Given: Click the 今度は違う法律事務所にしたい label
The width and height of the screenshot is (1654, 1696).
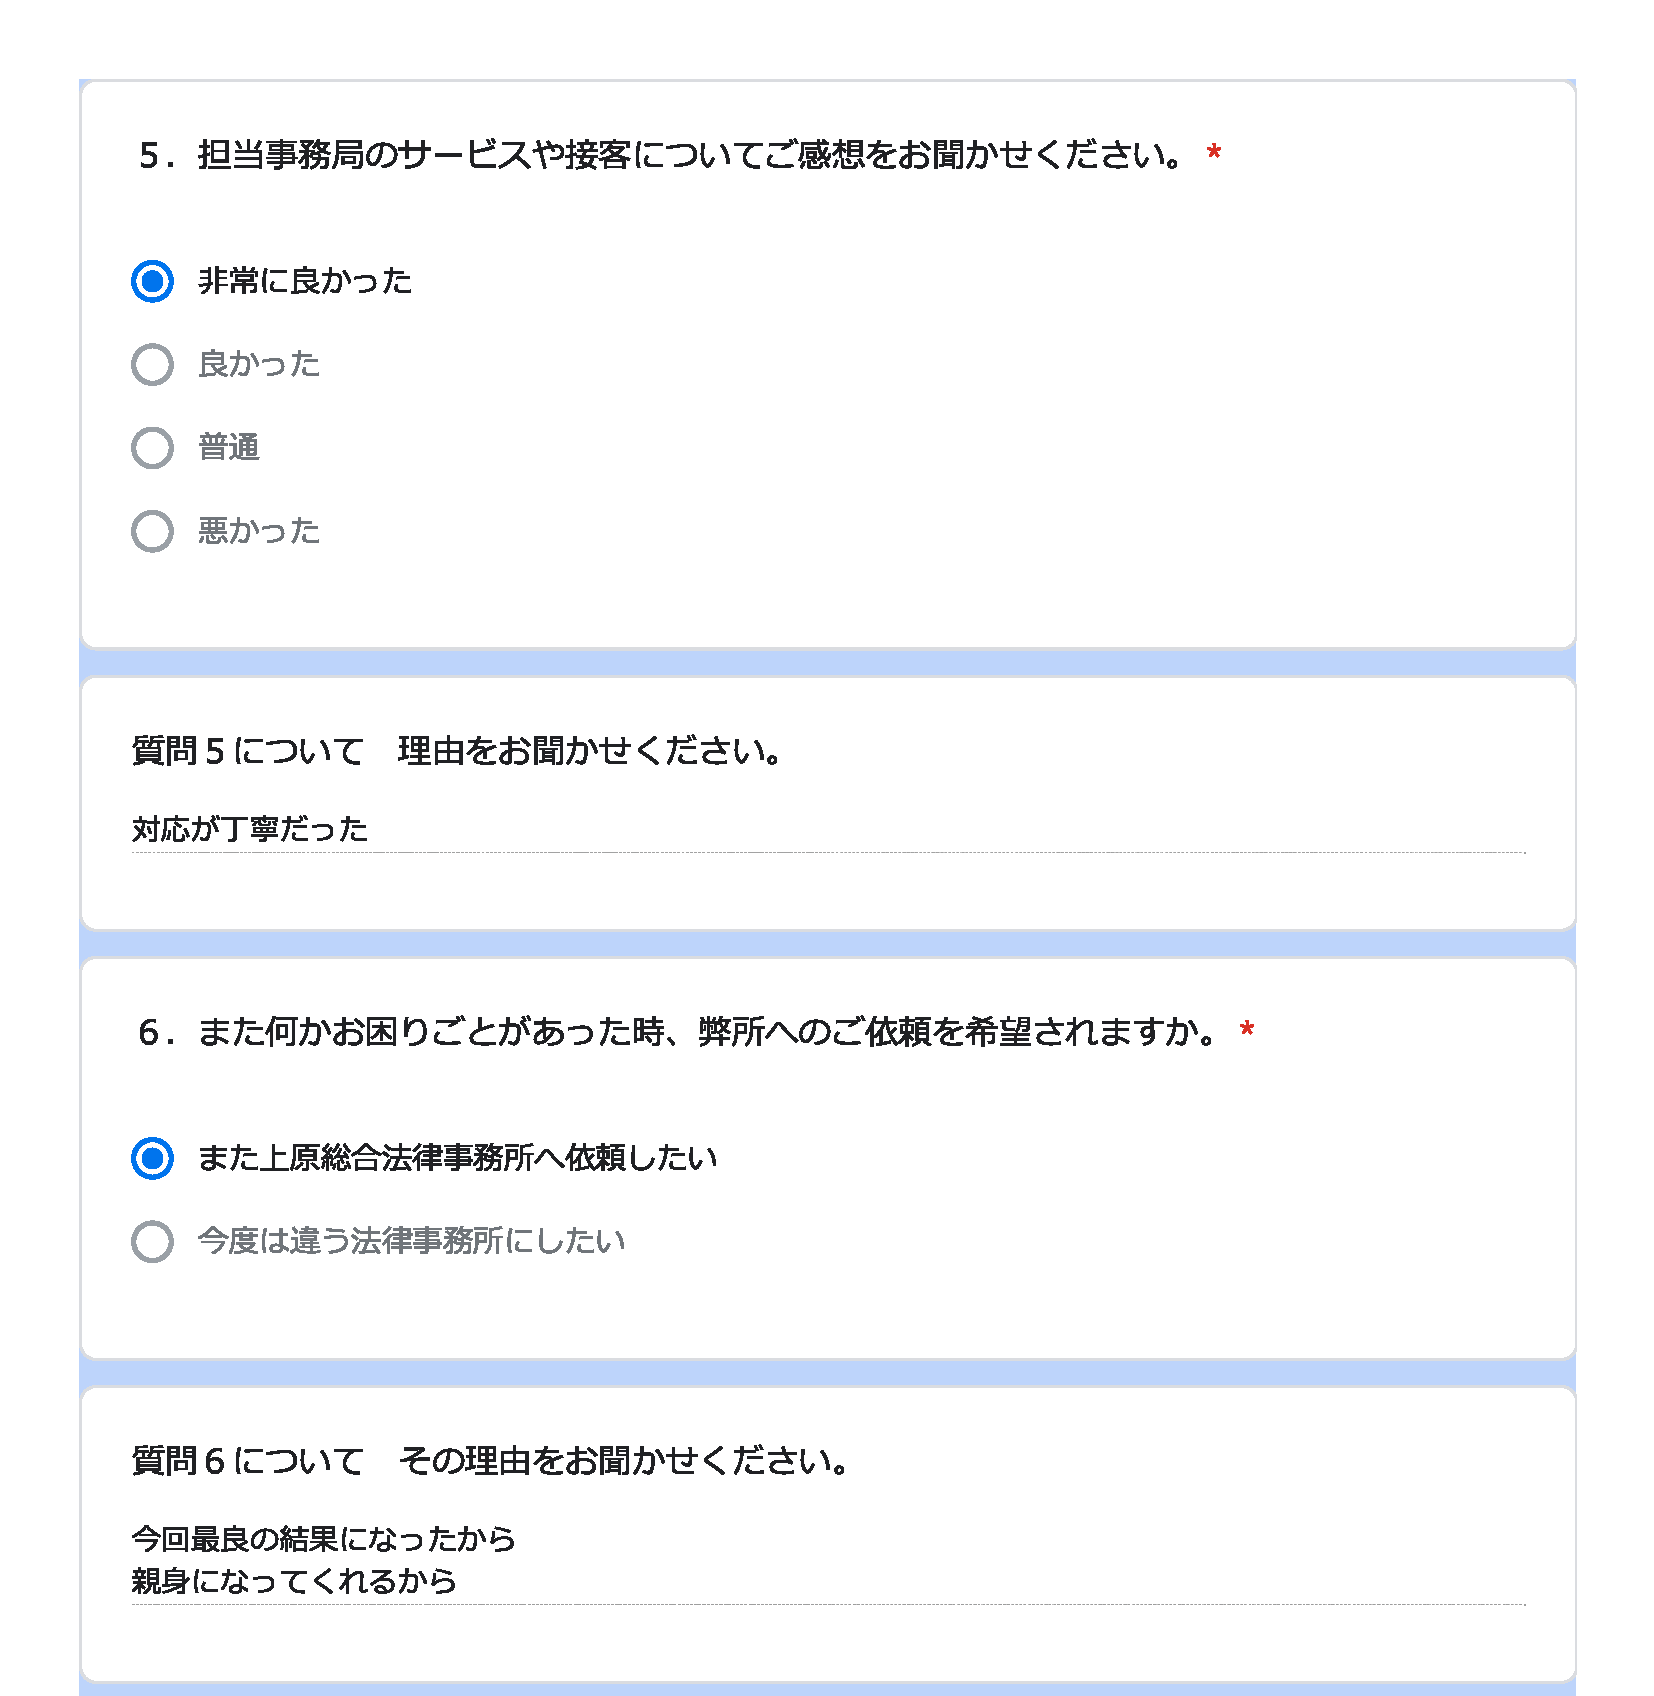Looking at the screenshot, I should 411,1240.
